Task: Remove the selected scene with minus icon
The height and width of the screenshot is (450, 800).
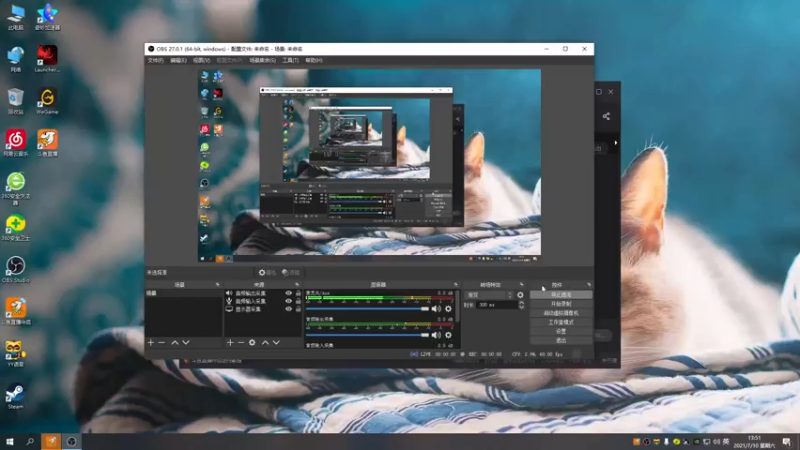Action: coord(162,342)
